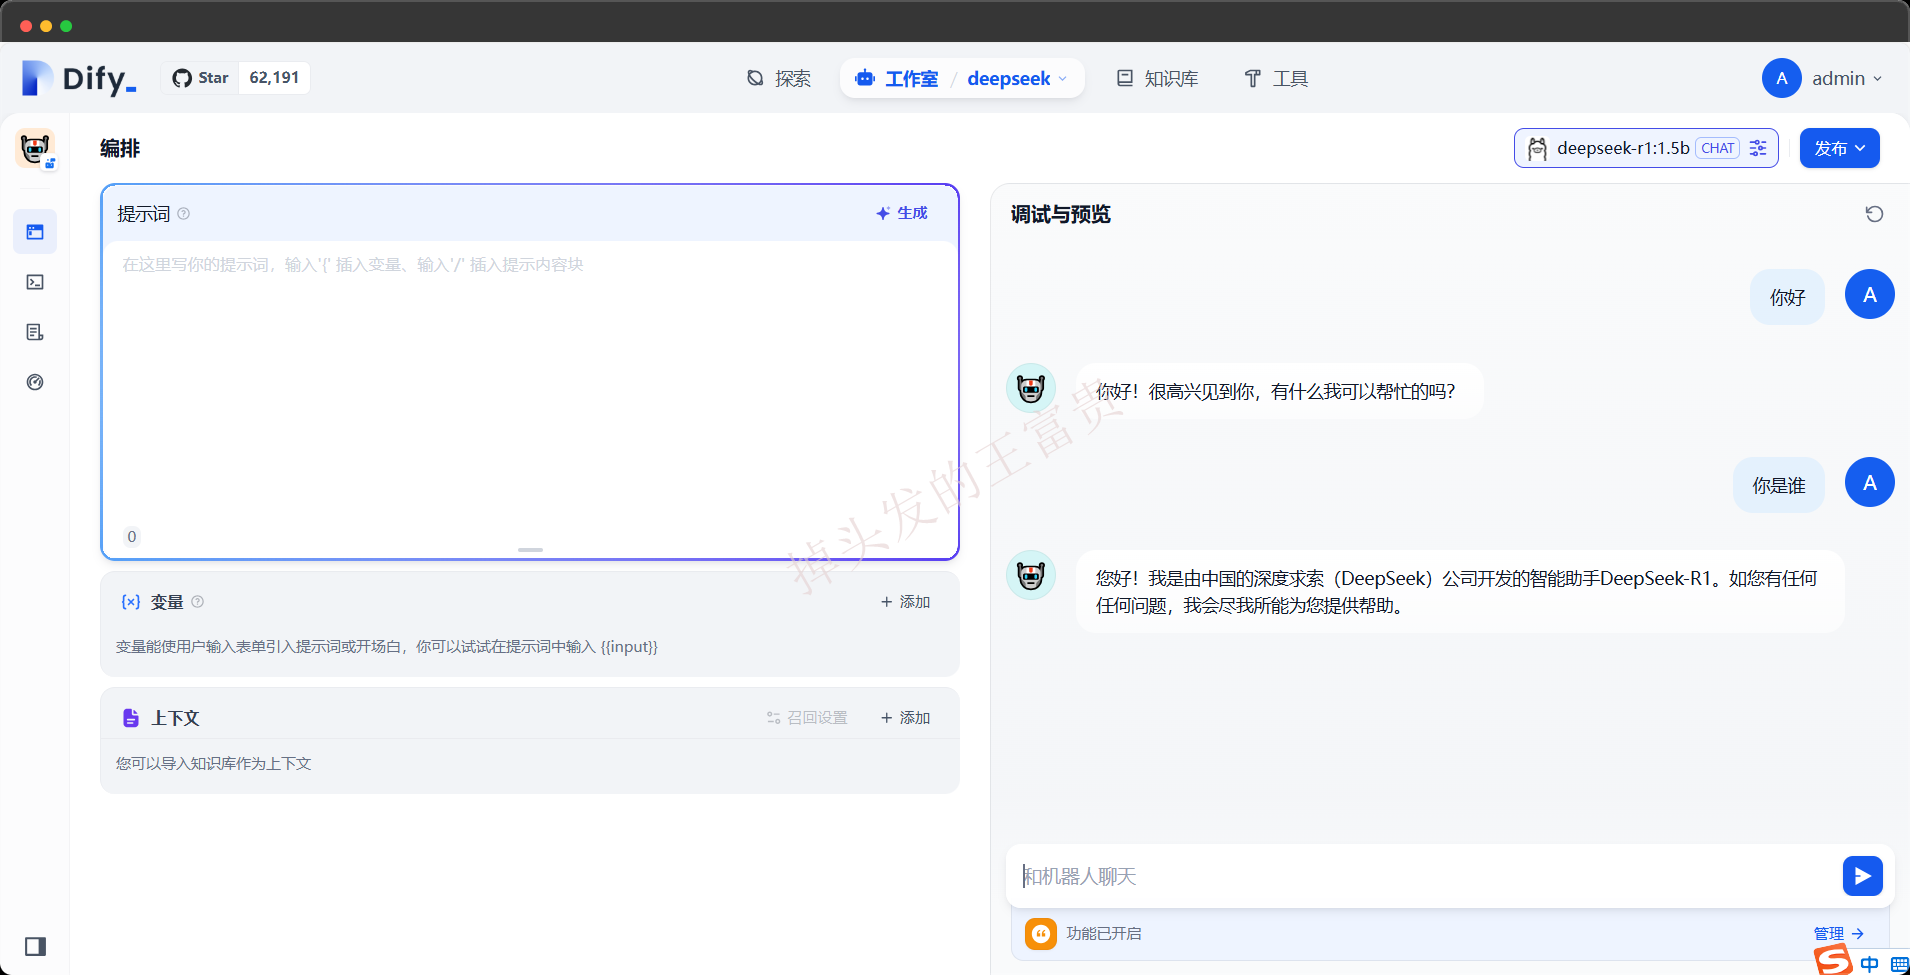
Task: Send the chat message with arrow button
Action: pyautogui.click(x=1862, y=876)
